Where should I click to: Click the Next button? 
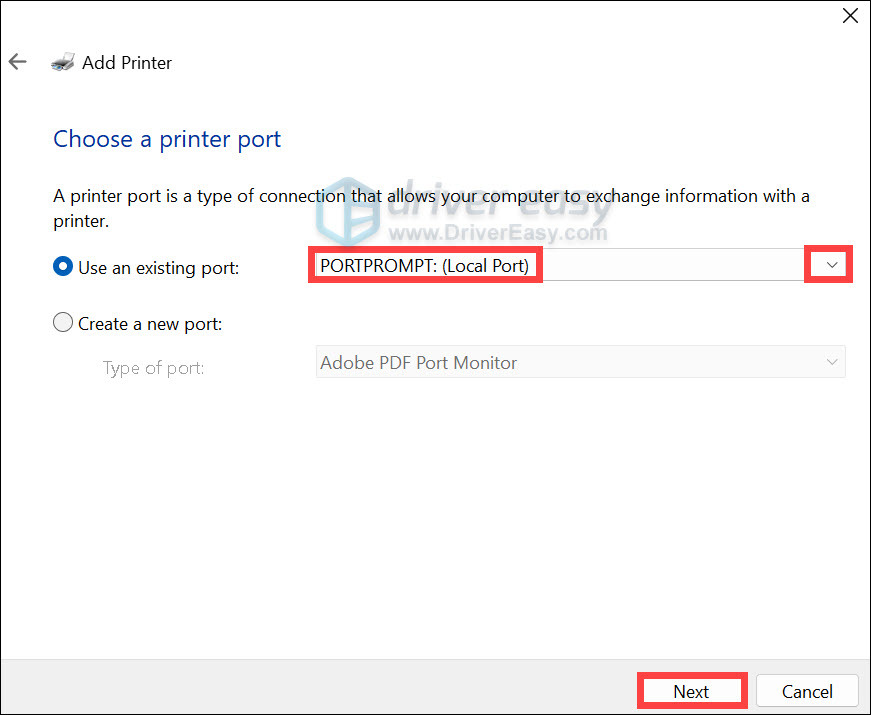pyautogui.click(x=691, y=691)
